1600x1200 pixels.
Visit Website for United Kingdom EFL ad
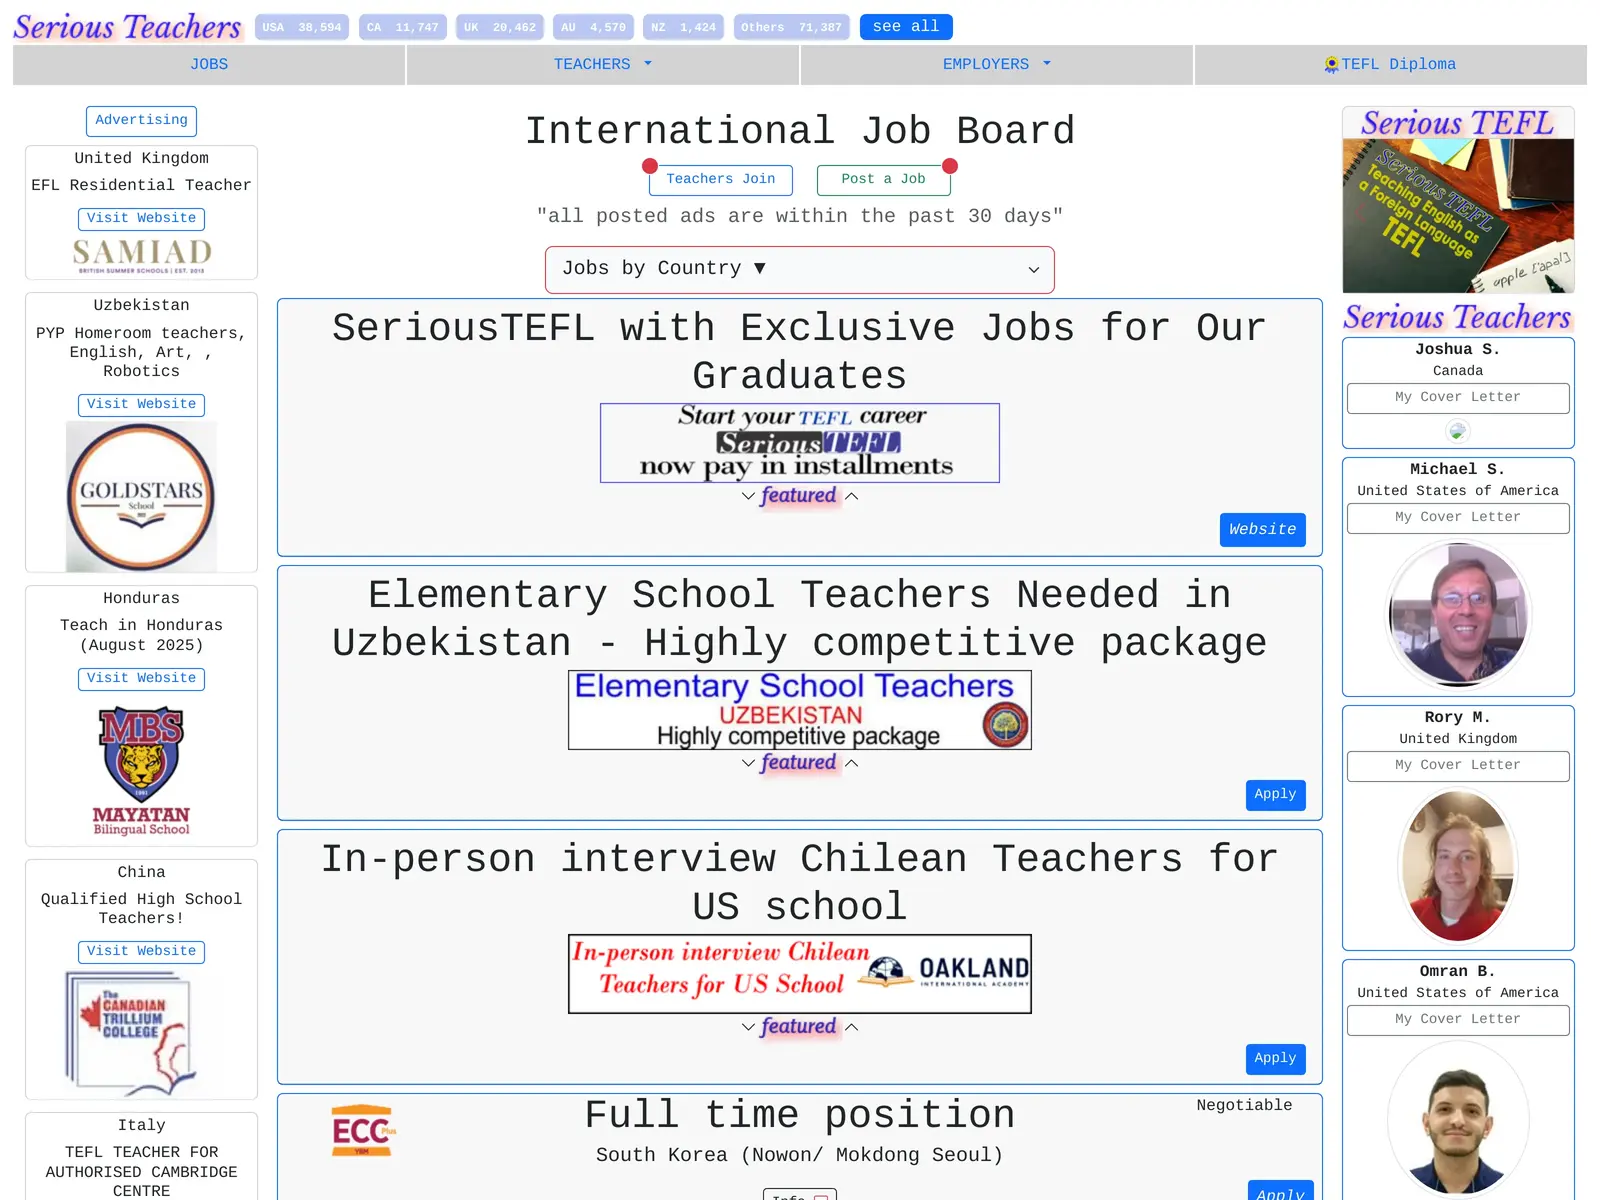tap(141, 219)
